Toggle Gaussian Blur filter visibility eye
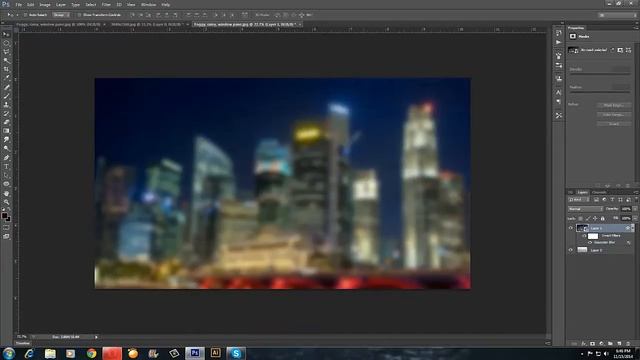The width and height of the screenshot is (640, 360). pos(590,242)
